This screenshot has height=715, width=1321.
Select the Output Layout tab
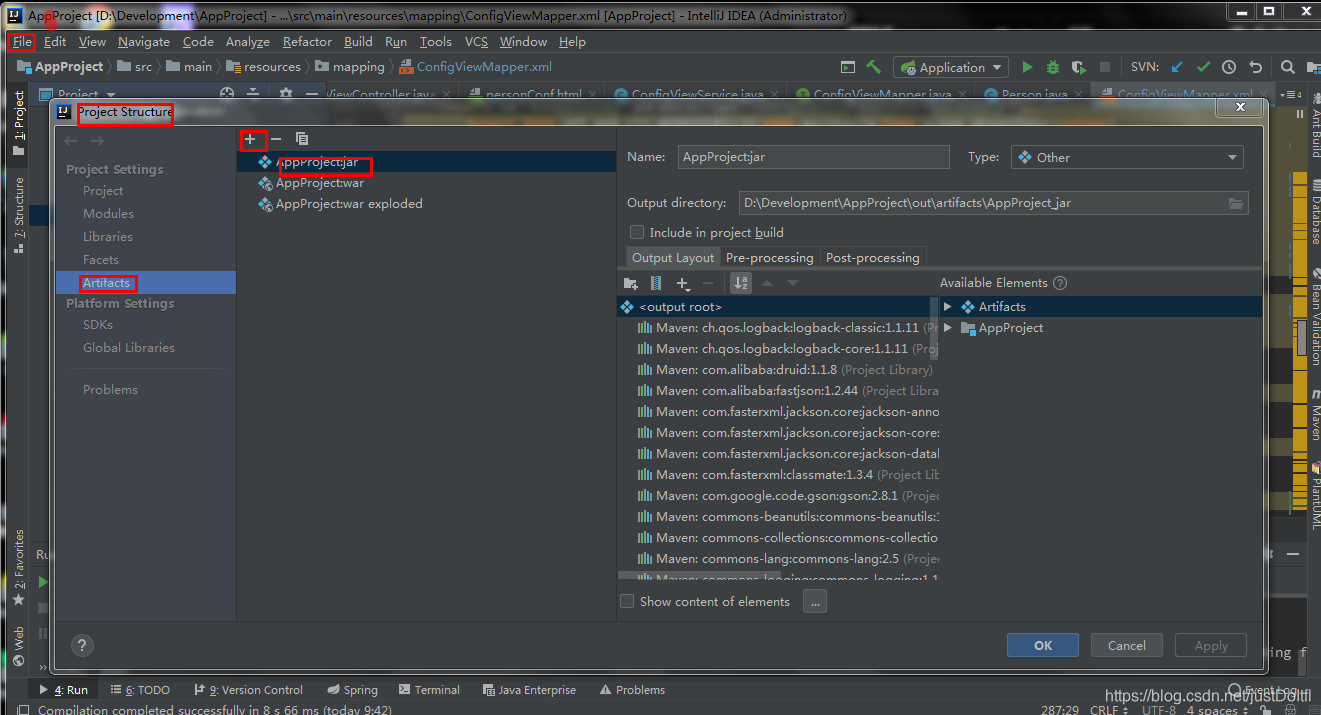(x=673, y=257)
